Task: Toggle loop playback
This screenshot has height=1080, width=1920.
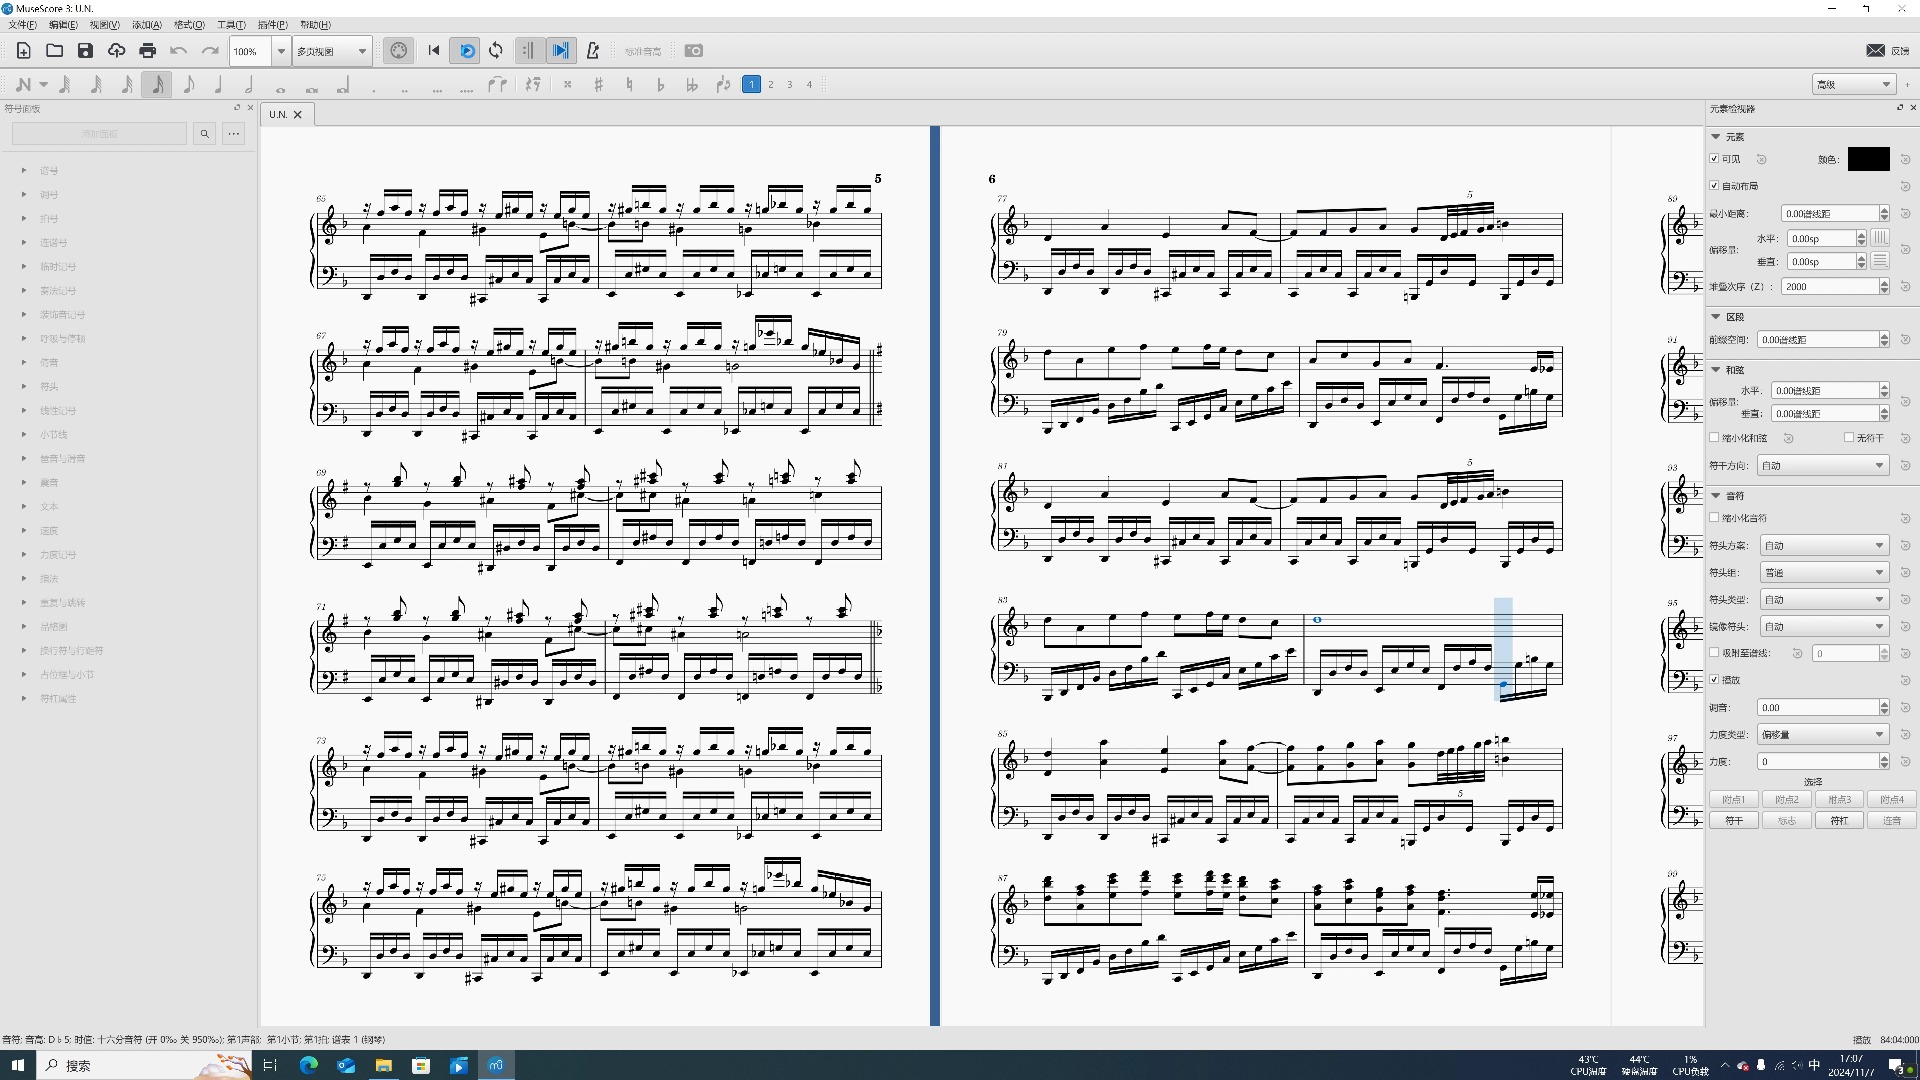Action: pyautogui.click(x=496, y=51)
